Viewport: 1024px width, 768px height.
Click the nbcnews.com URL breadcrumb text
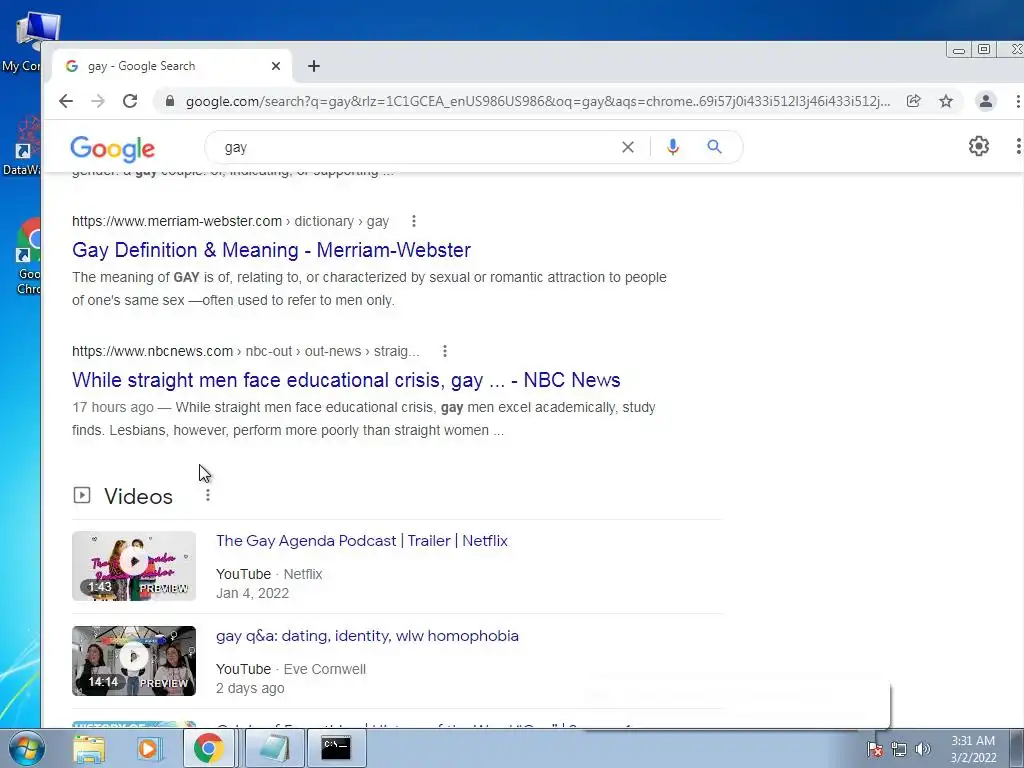(x=246, y=351)
